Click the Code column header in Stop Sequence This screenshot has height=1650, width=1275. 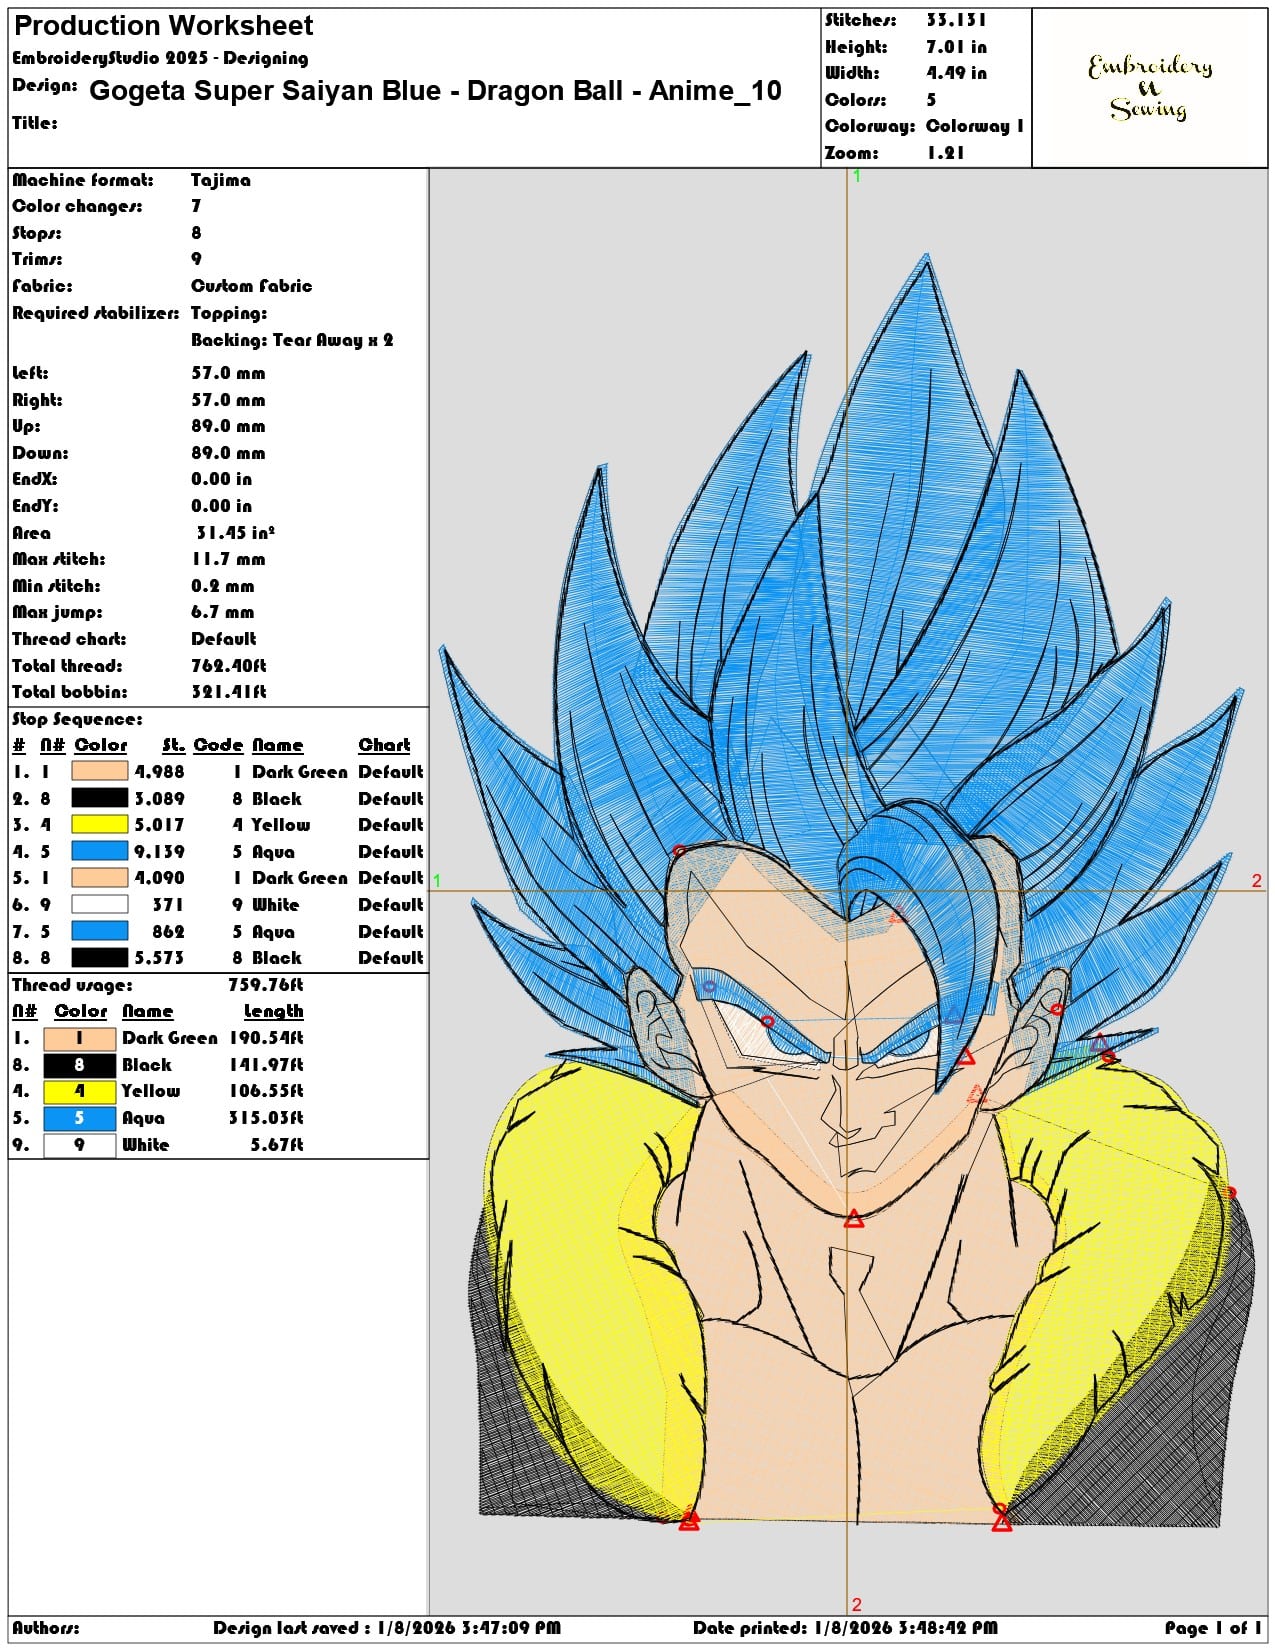(x=218, y=745)
